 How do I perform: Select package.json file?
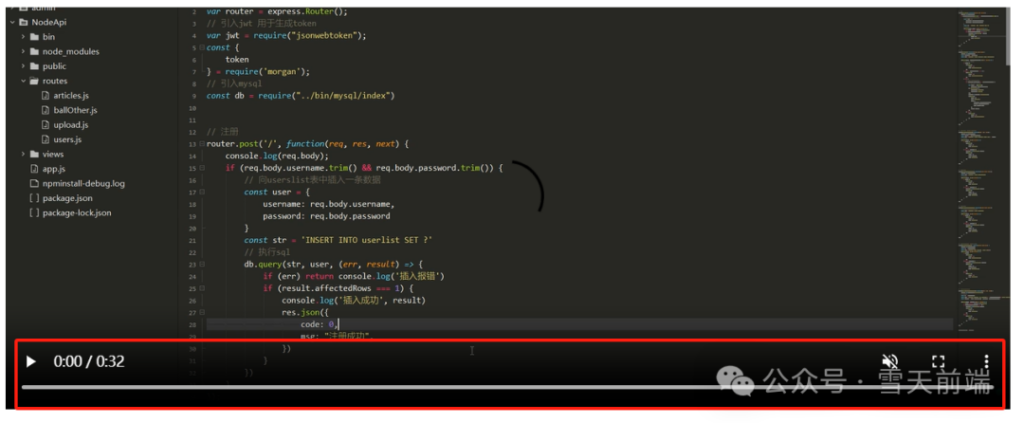point(61,198)
